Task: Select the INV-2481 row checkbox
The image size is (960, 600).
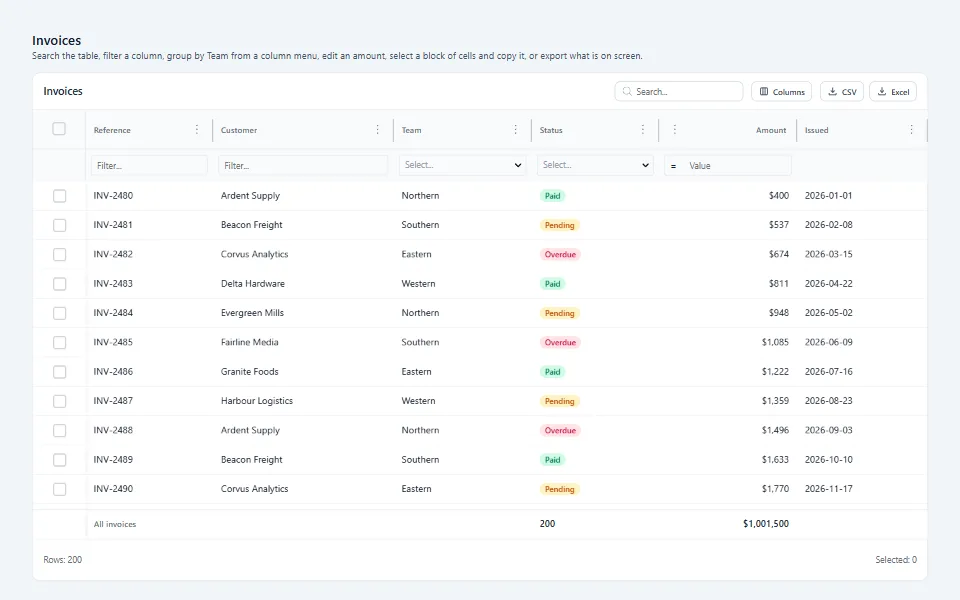Action: pyautogui.click(x=59, y=225)
